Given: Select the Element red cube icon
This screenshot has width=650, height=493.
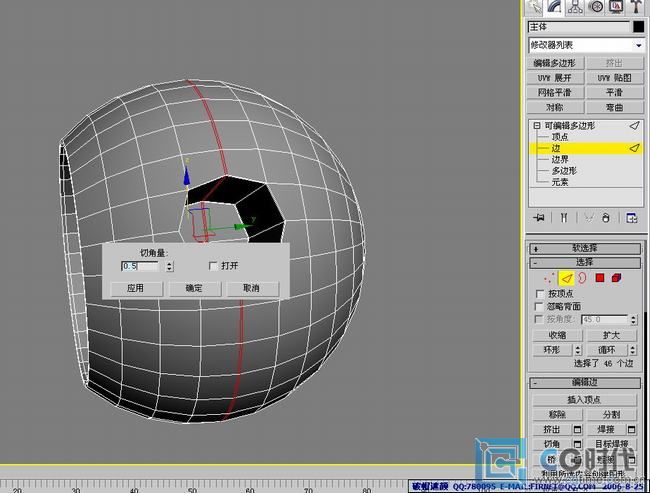Looking at the screenshot, I should click(x=616, y=278).
